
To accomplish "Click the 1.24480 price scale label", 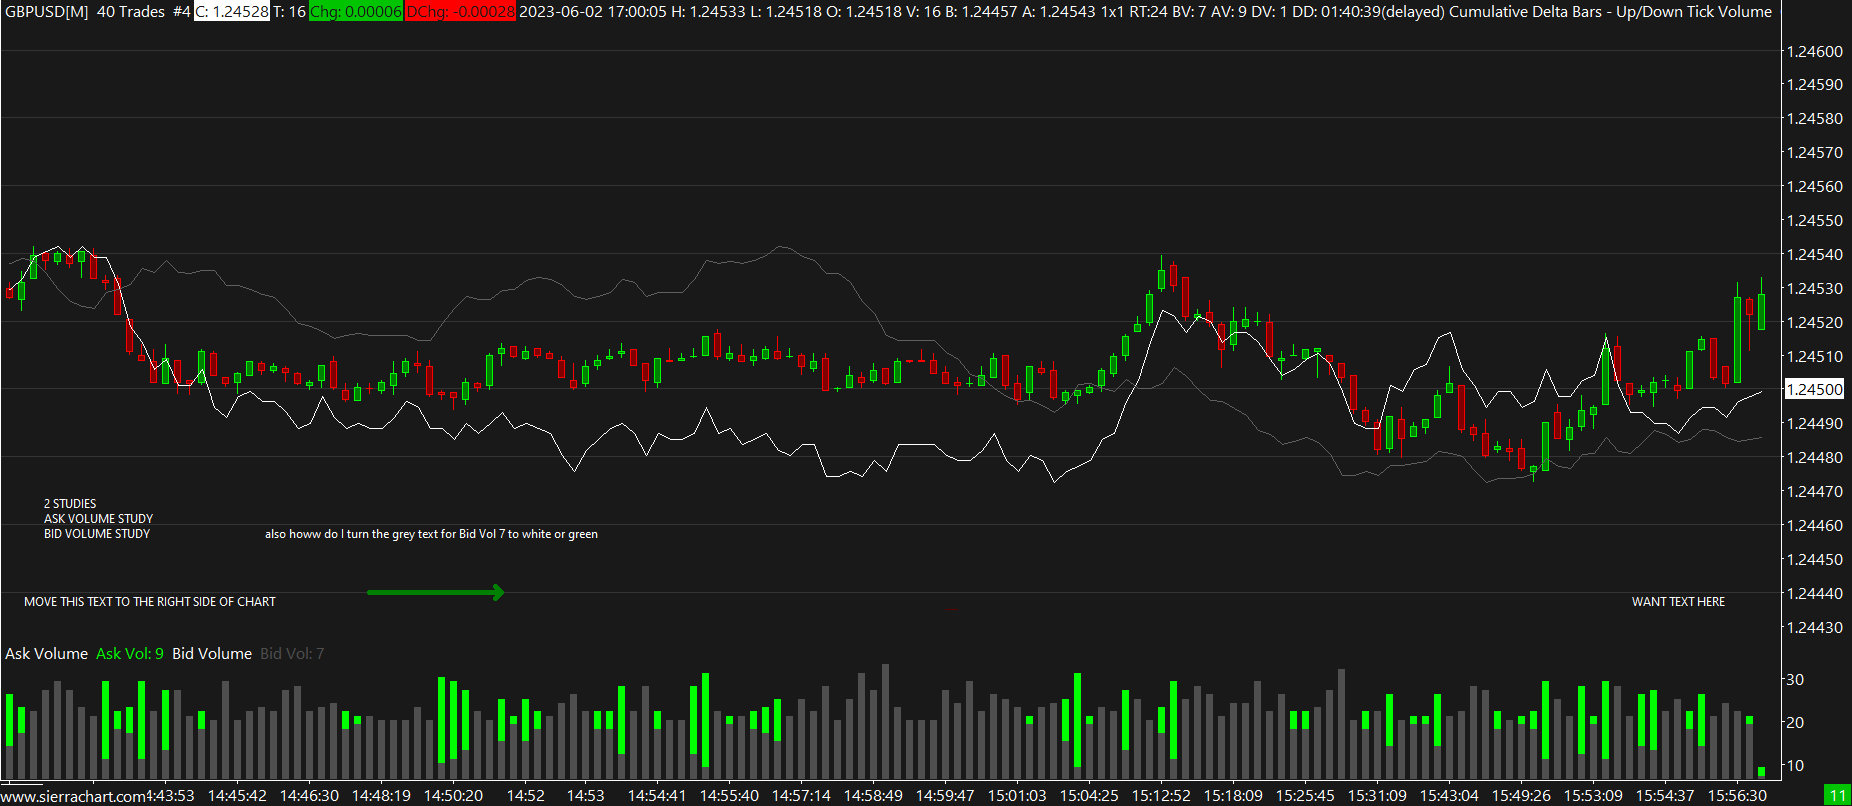I will tap(1814, 458).
